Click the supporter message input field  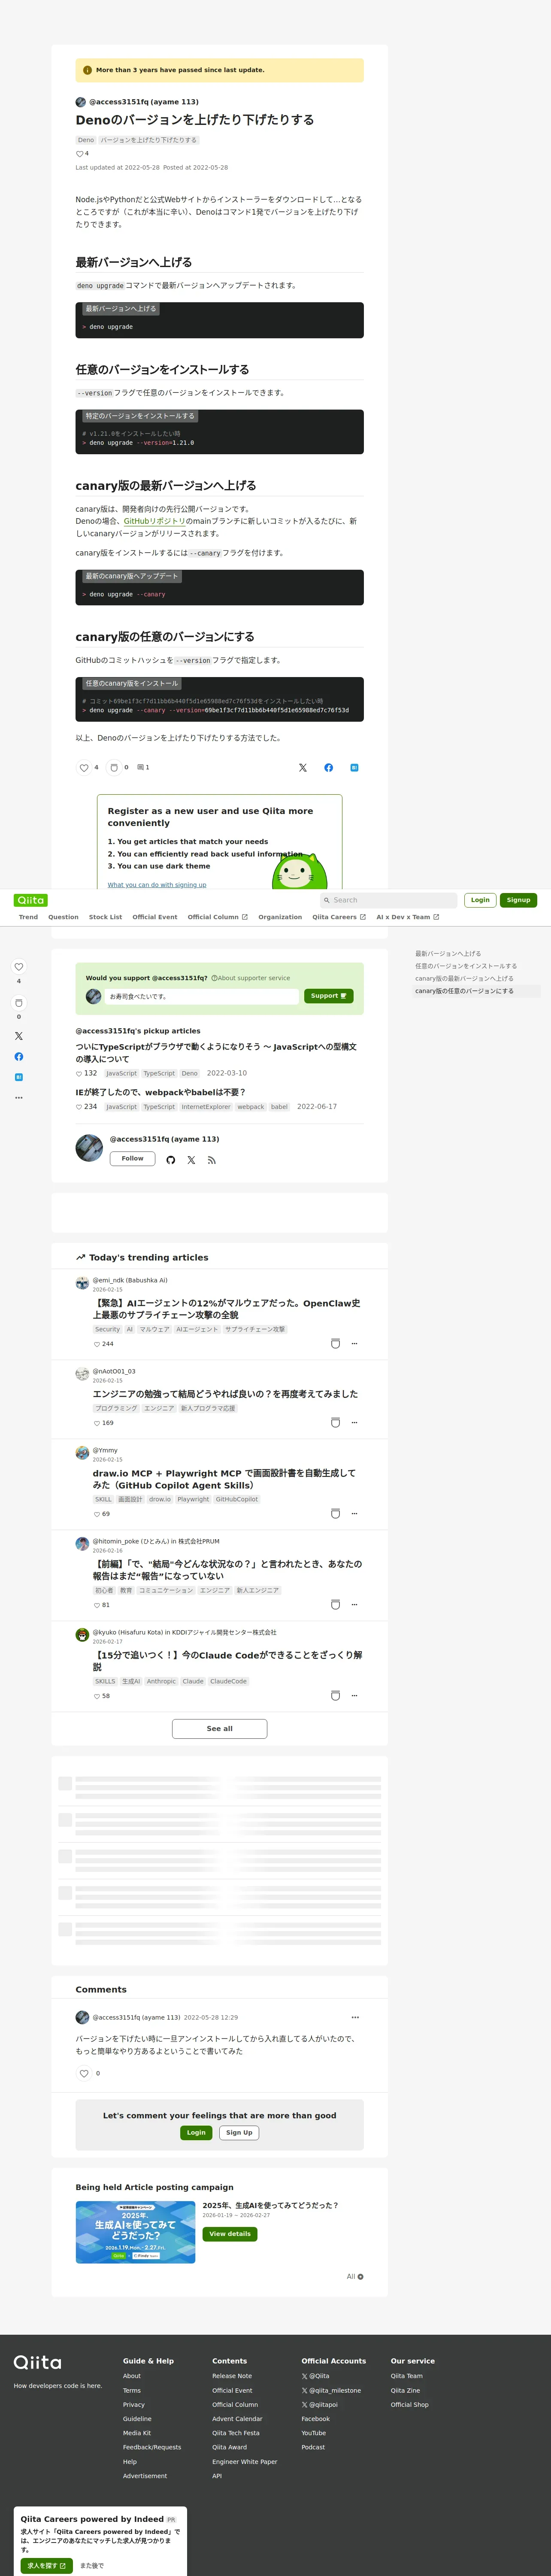(203, 996)
